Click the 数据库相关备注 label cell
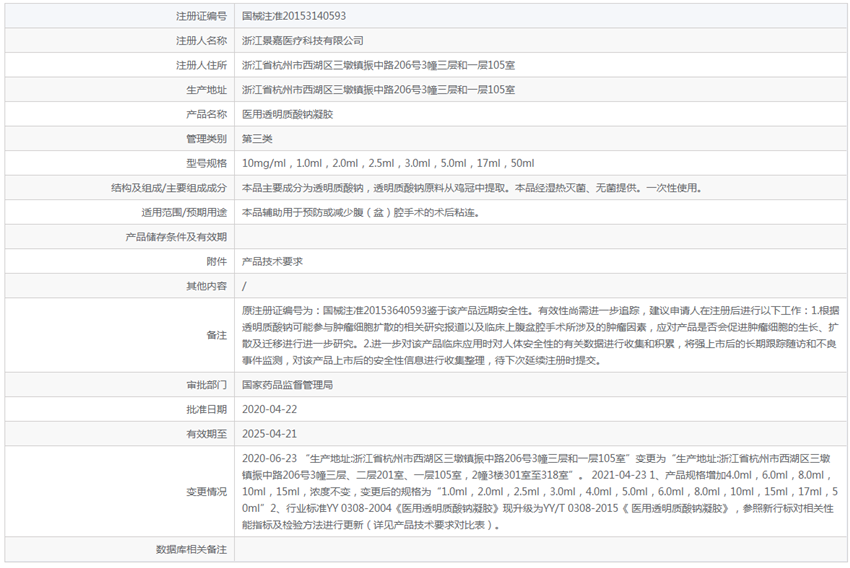 (x=119, y=550)
